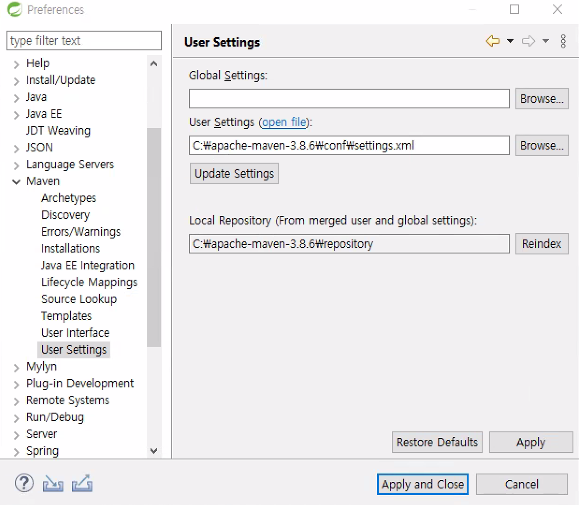579x505 pixels.
Task: Click the Help question mark icon
Action: point(24,483)
